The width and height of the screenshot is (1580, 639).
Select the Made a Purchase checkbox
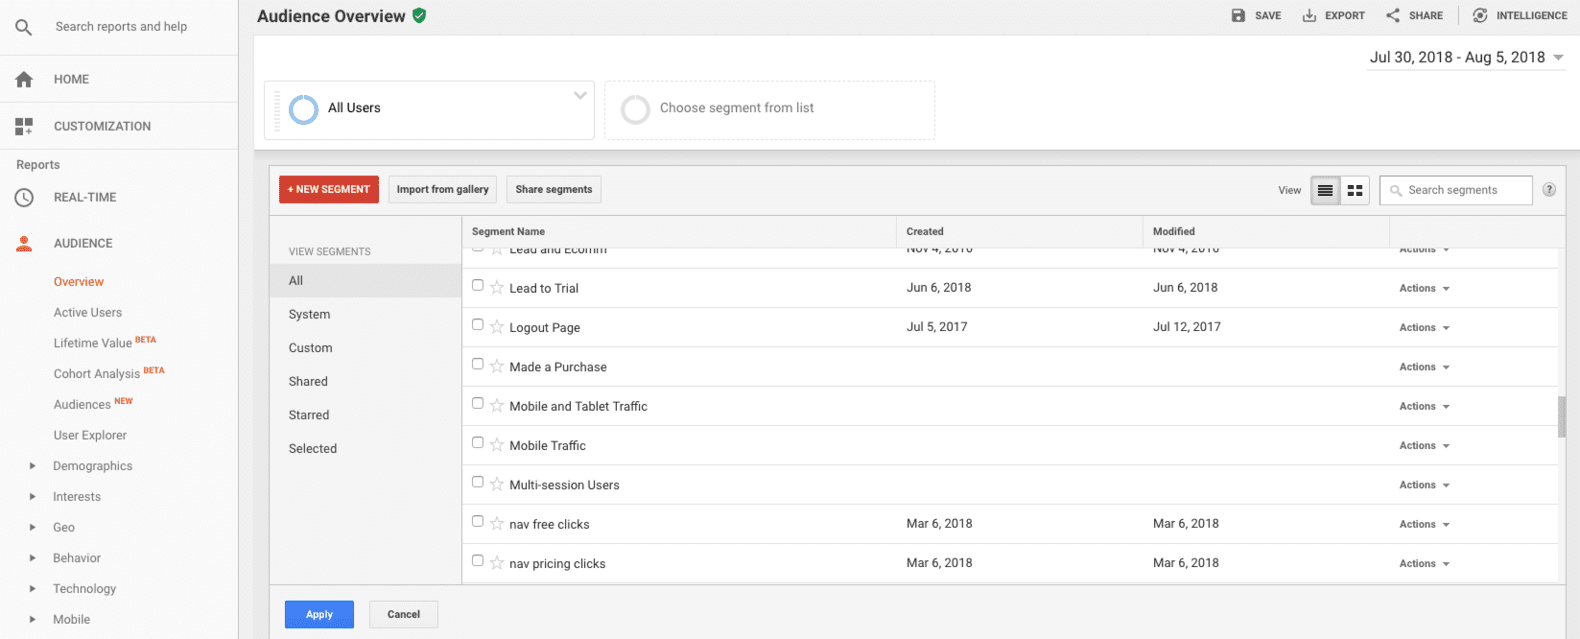[478, 364]
